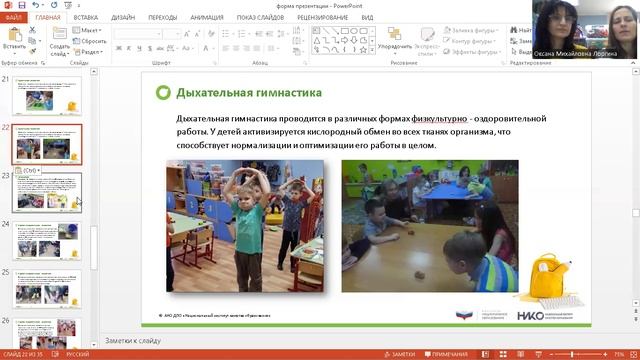This screenshot has height=360, width=640.
Task: Expand the Вставить paste options arrow
Action: click(14, 53)
